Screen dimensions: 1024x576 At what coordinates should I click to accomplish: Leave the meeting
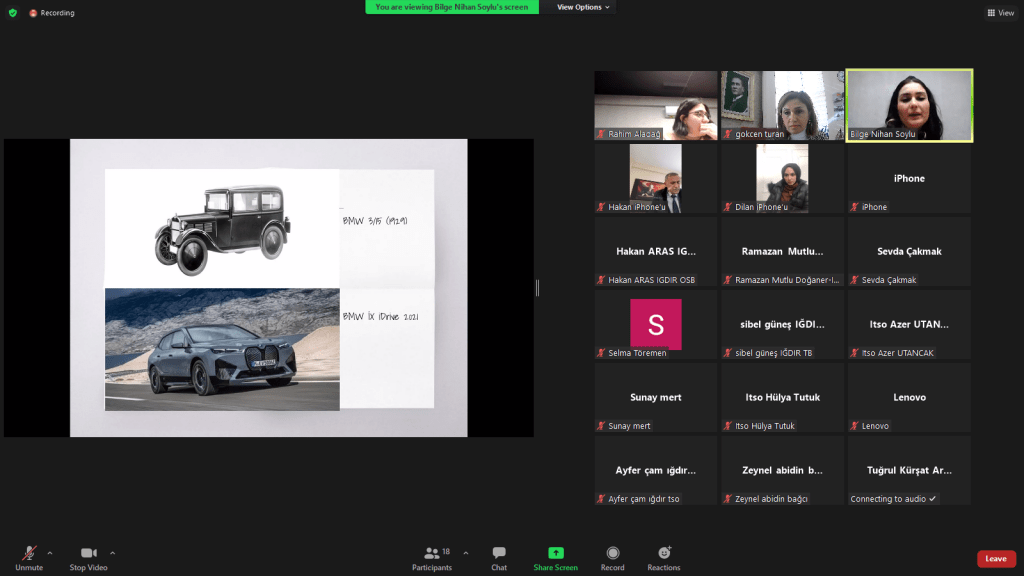(995, 559)
